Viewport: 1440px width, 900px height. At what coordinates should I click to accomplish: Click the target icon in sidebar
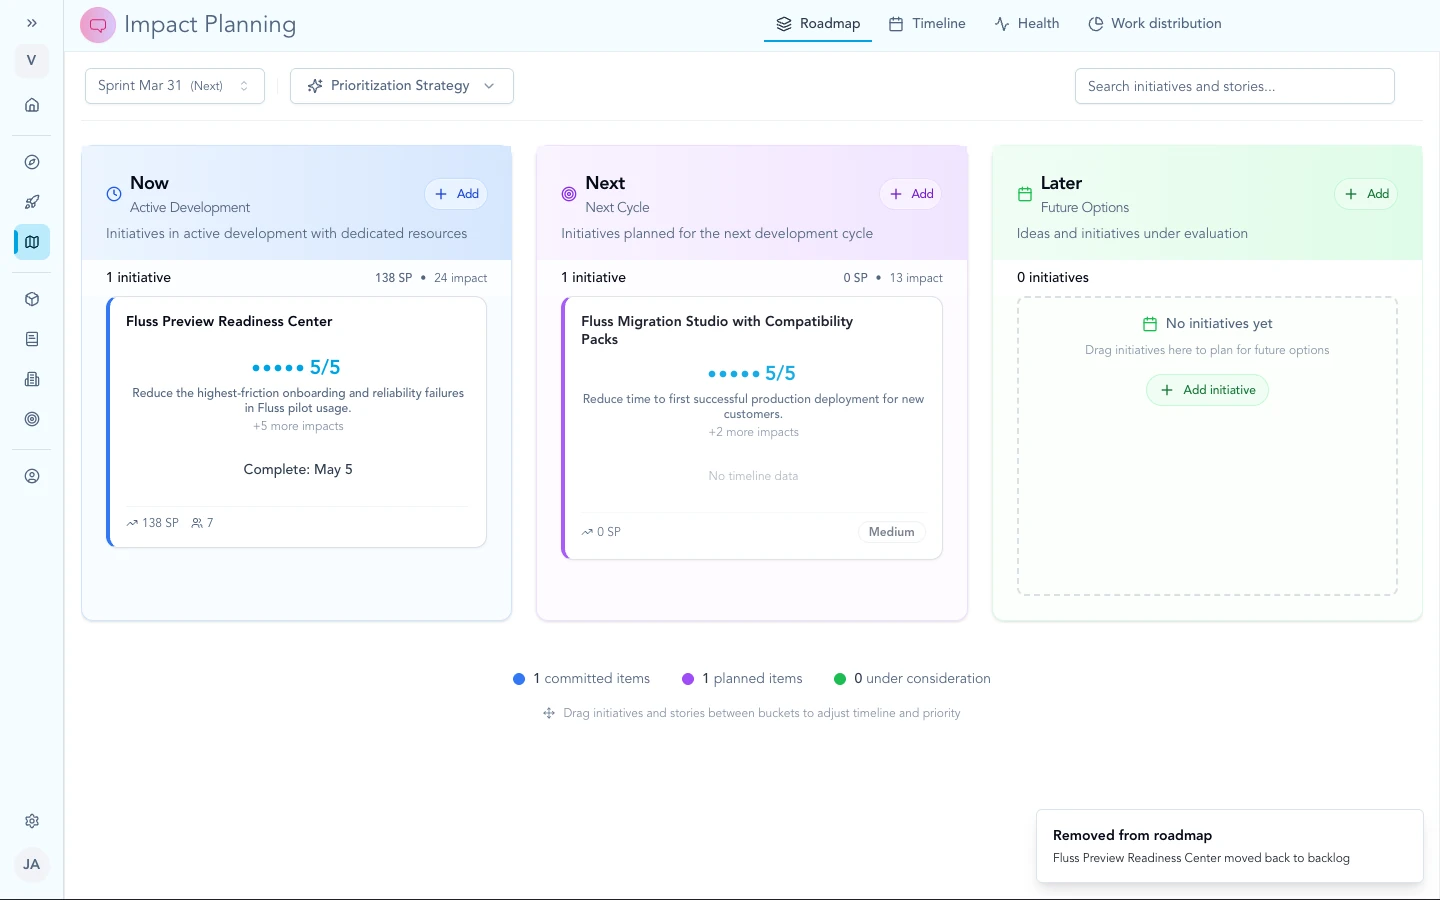[x=32, y=419]
